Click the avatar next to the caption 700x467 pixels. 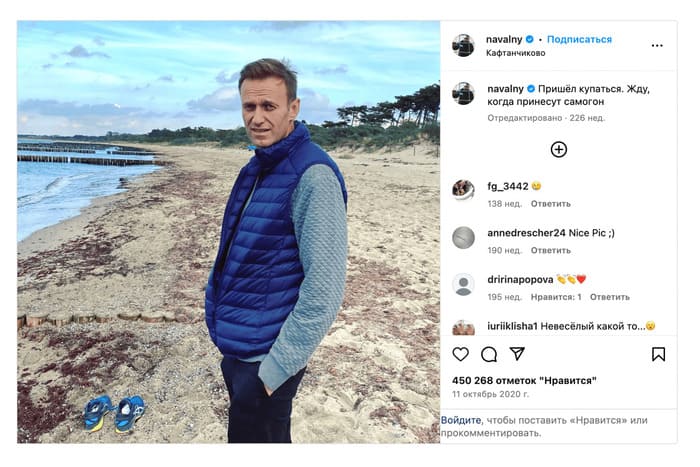pos(463,93)
